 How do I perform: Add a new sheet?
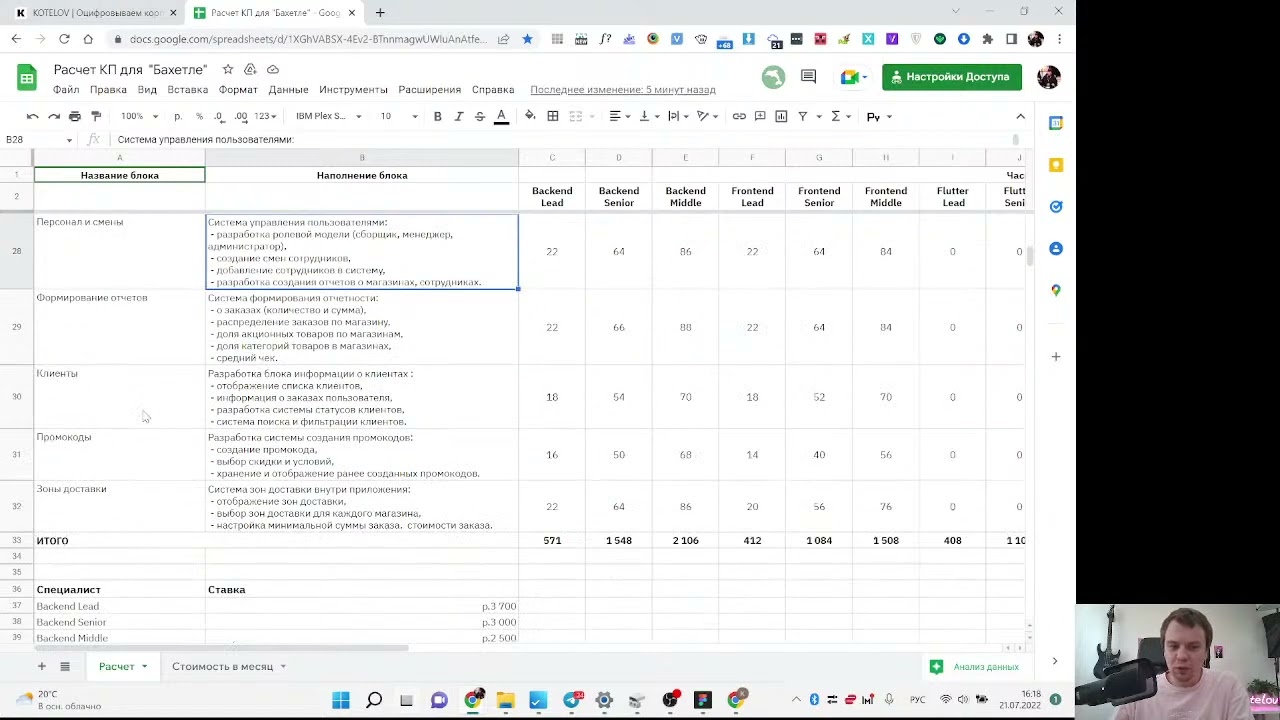(x=41, y=666)
